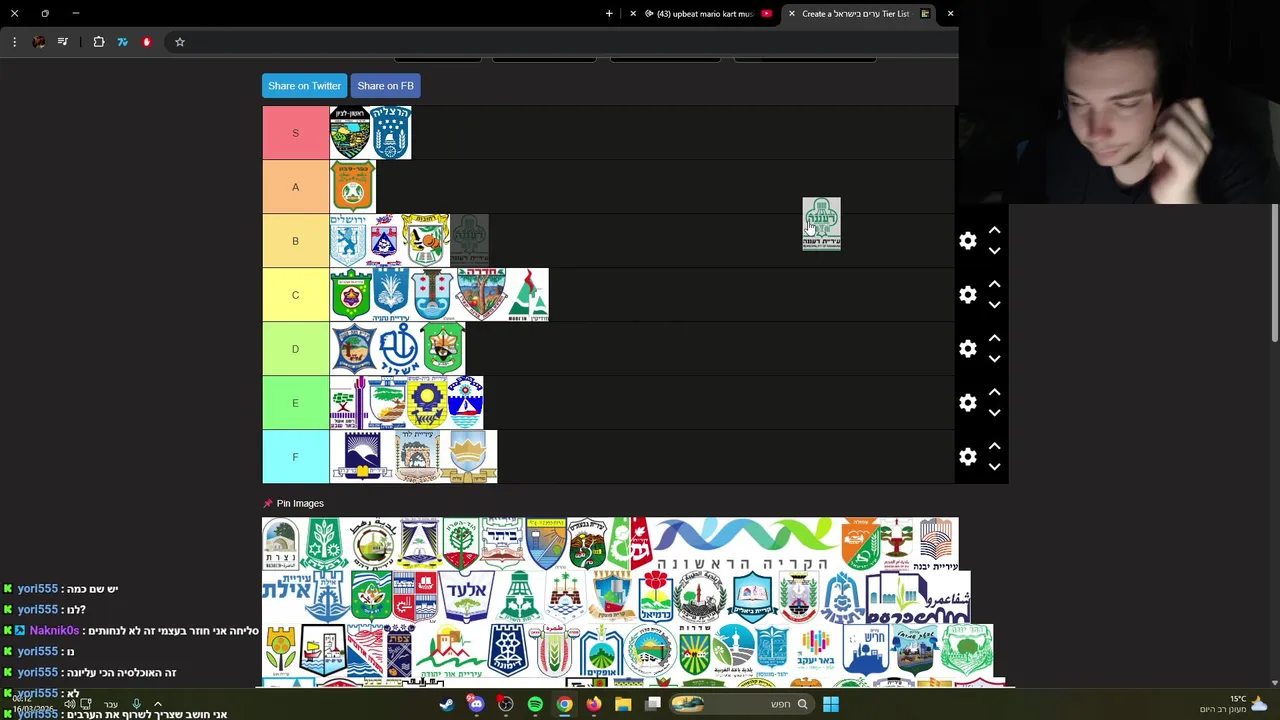
Task: Switch to the Create a Tier List tab
Action: coord(855,14)
